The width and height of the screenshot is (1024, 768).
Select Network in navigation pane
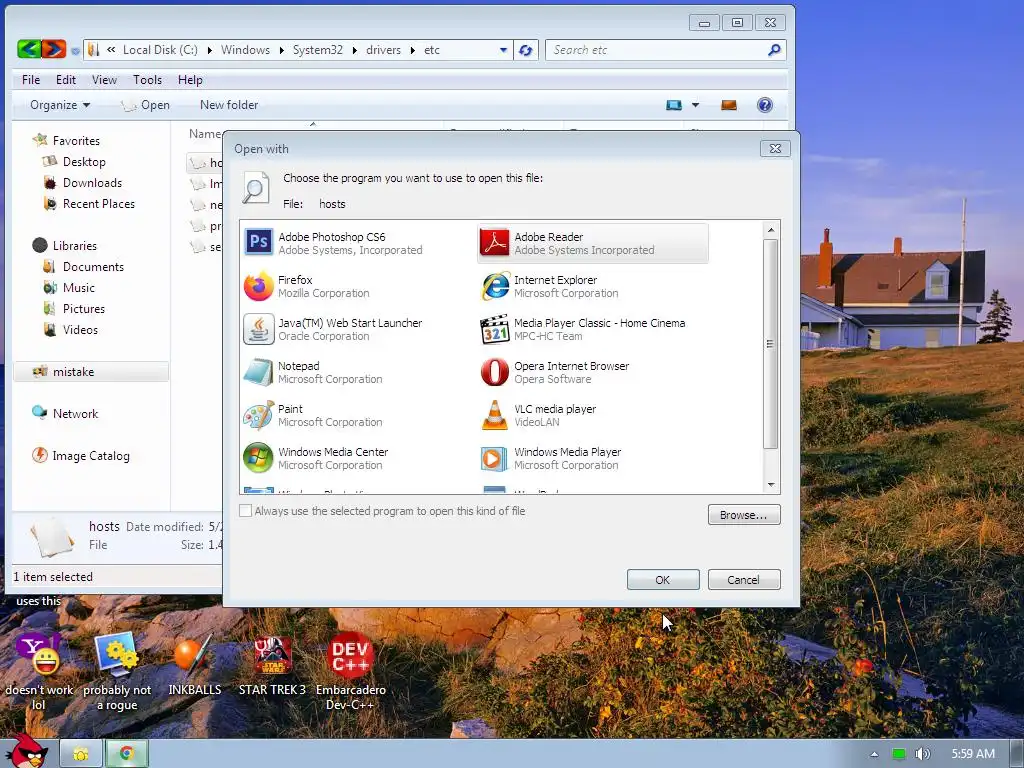click(75, 413)
